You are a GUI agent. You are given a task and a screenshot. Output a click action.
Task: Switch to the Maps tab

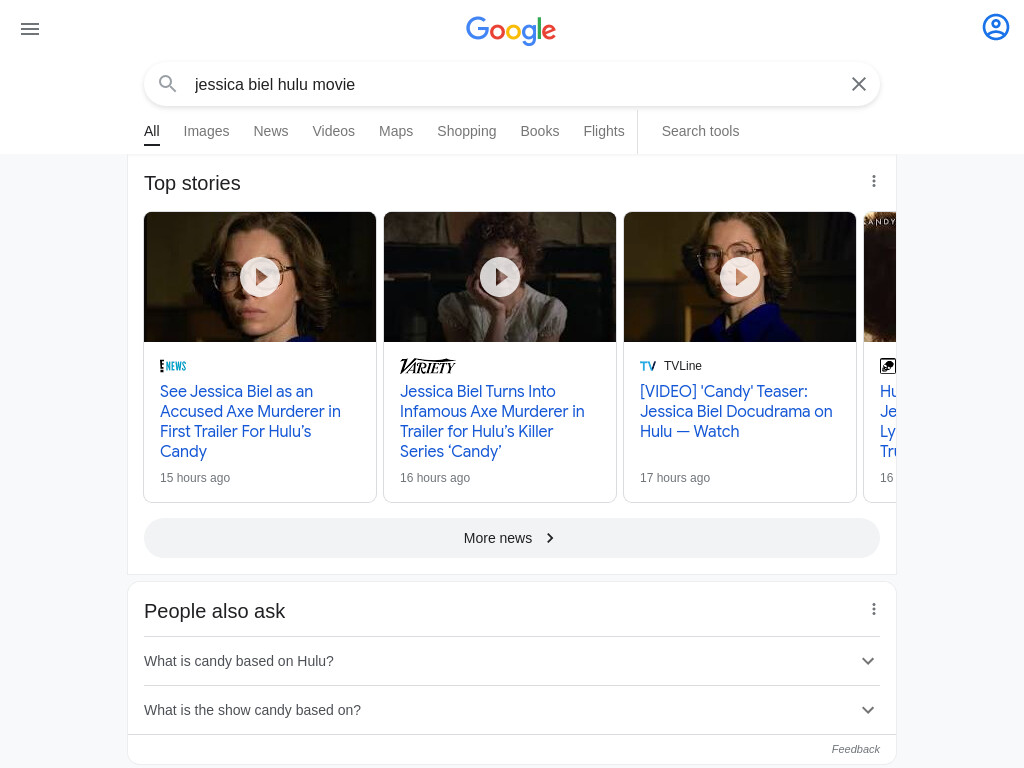(396, 131)
